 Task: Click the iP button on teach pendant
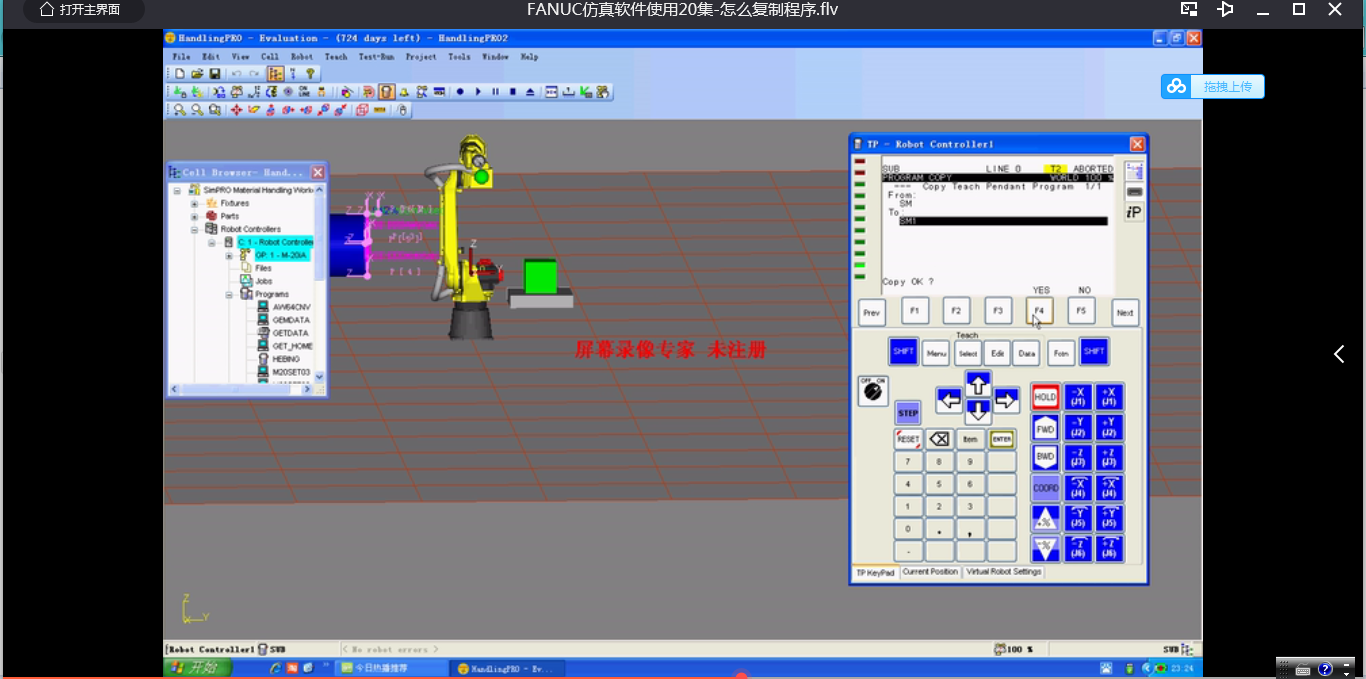click(1134, 212)
